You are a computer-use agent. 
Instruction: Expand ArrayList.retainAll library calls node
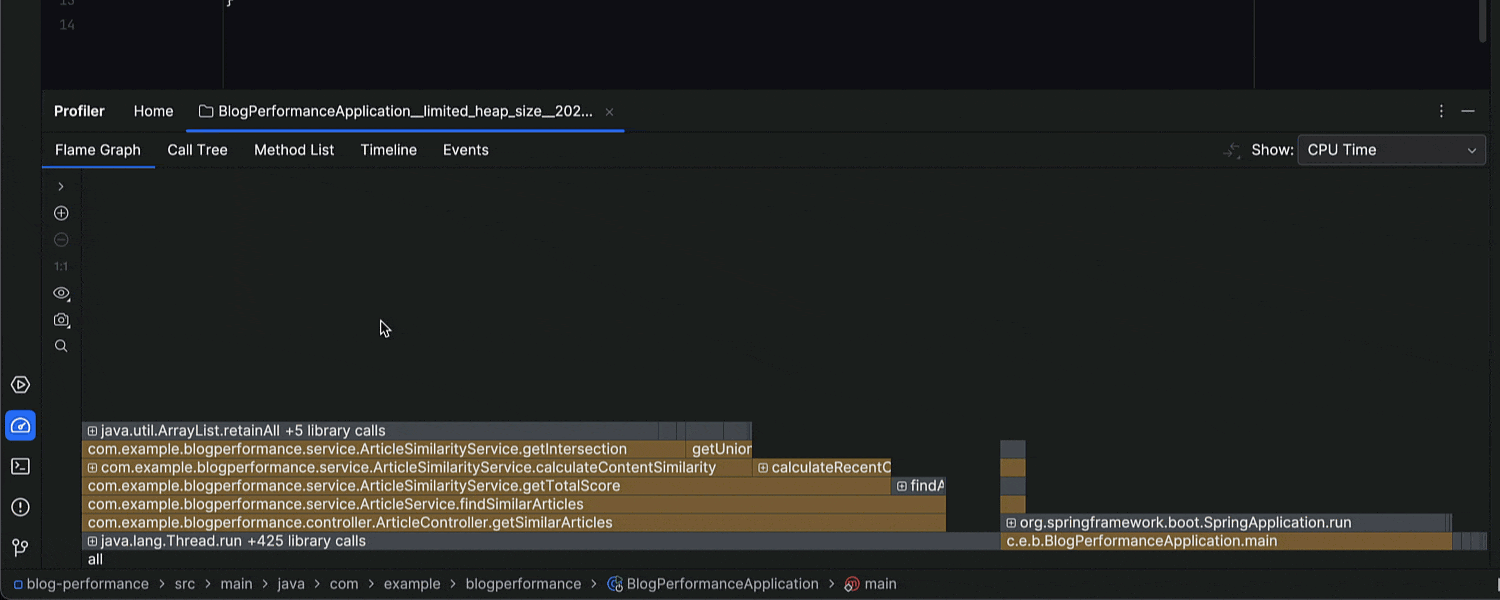click(x=92, y=430)
